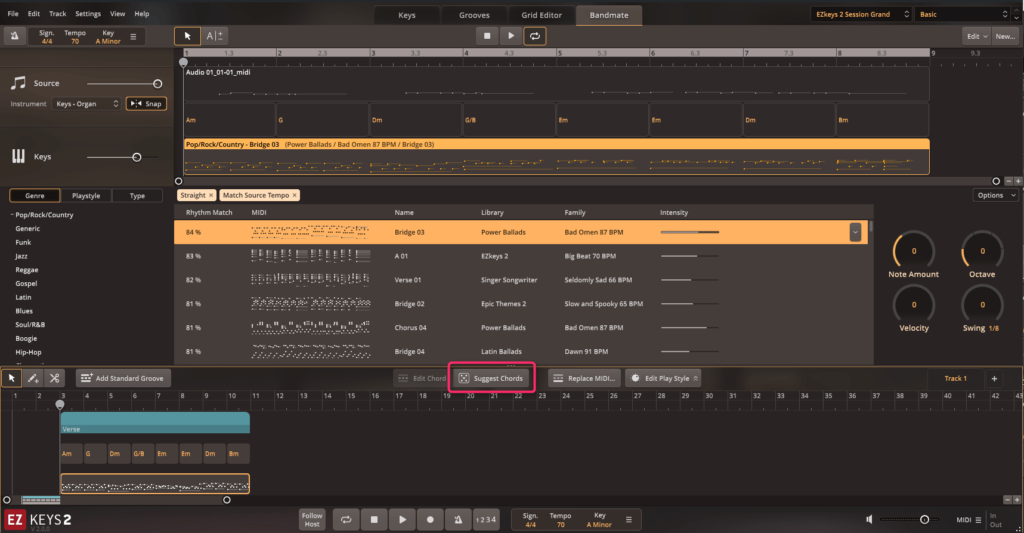
Task: Switch to the Keys tab
Action: 407,15
